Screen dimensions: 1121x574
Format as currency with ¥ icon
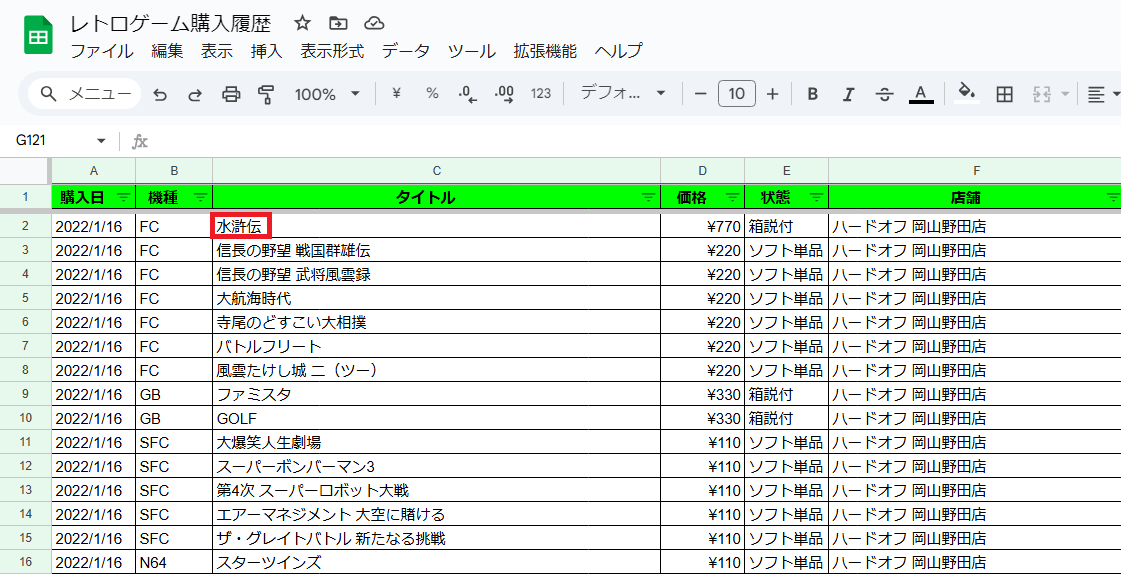pyautogui.click(x=397, y=94)
